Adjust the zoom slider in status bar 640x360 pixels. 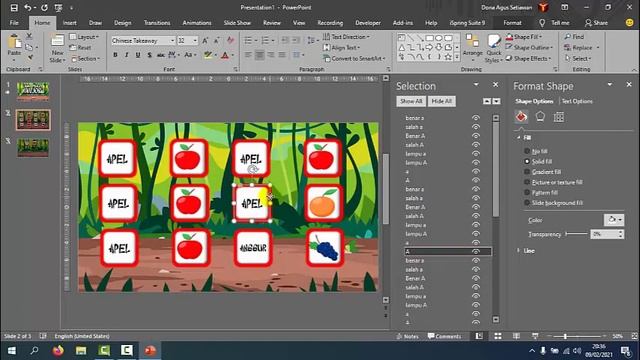(576, 336)
